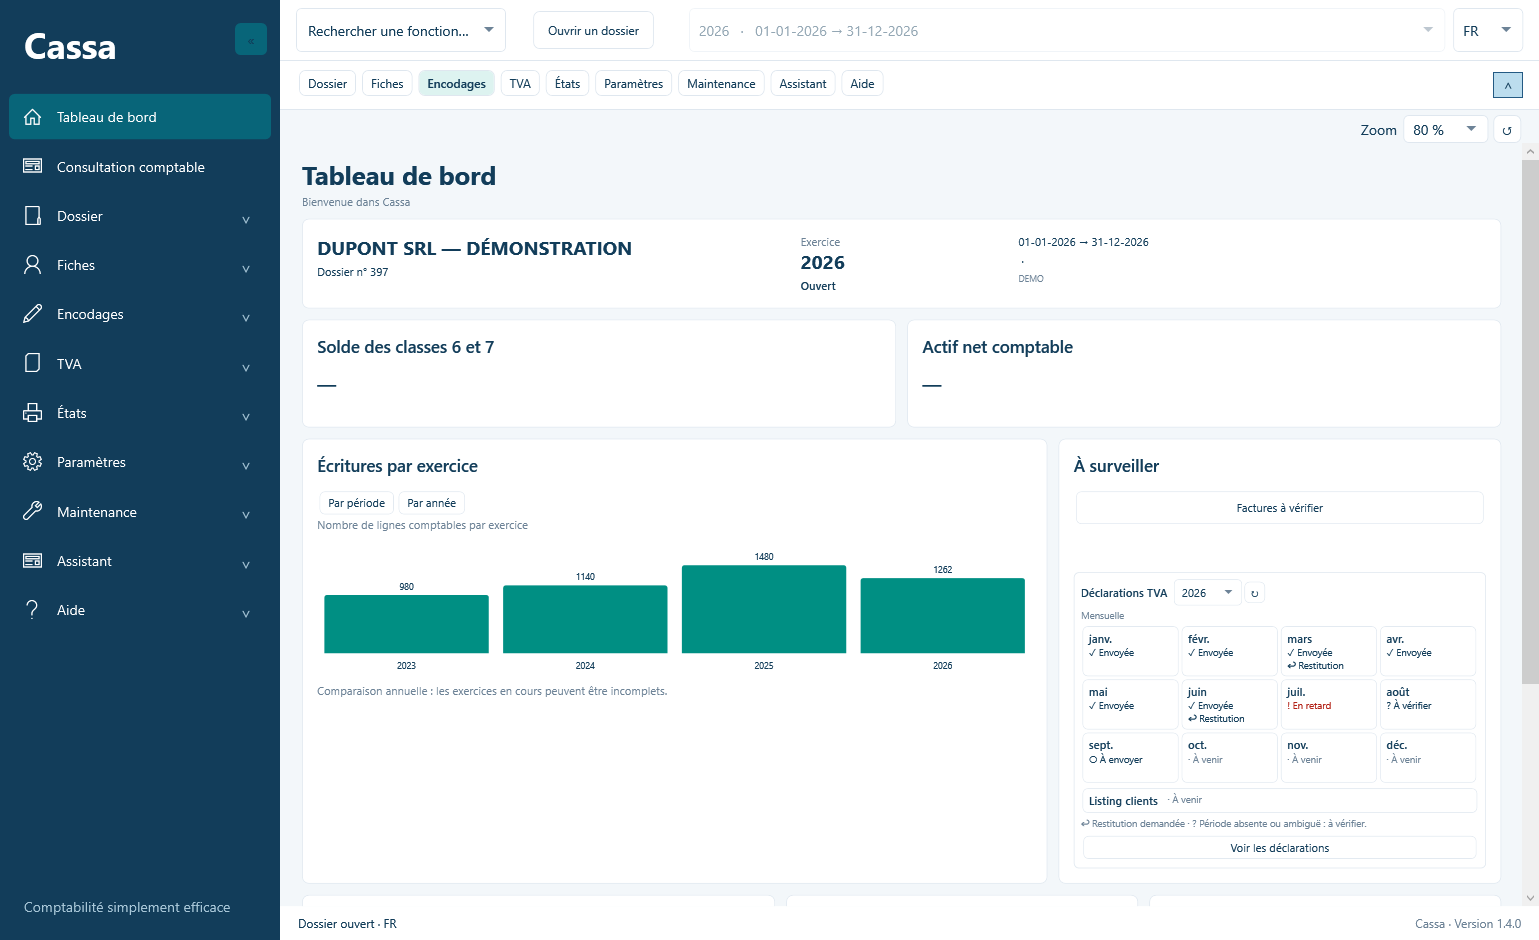Image resolution: width=1539 pixels, height=940 pixels.
Task: Click the Dossier icon in the sidebar
Action: click(33, 216)
